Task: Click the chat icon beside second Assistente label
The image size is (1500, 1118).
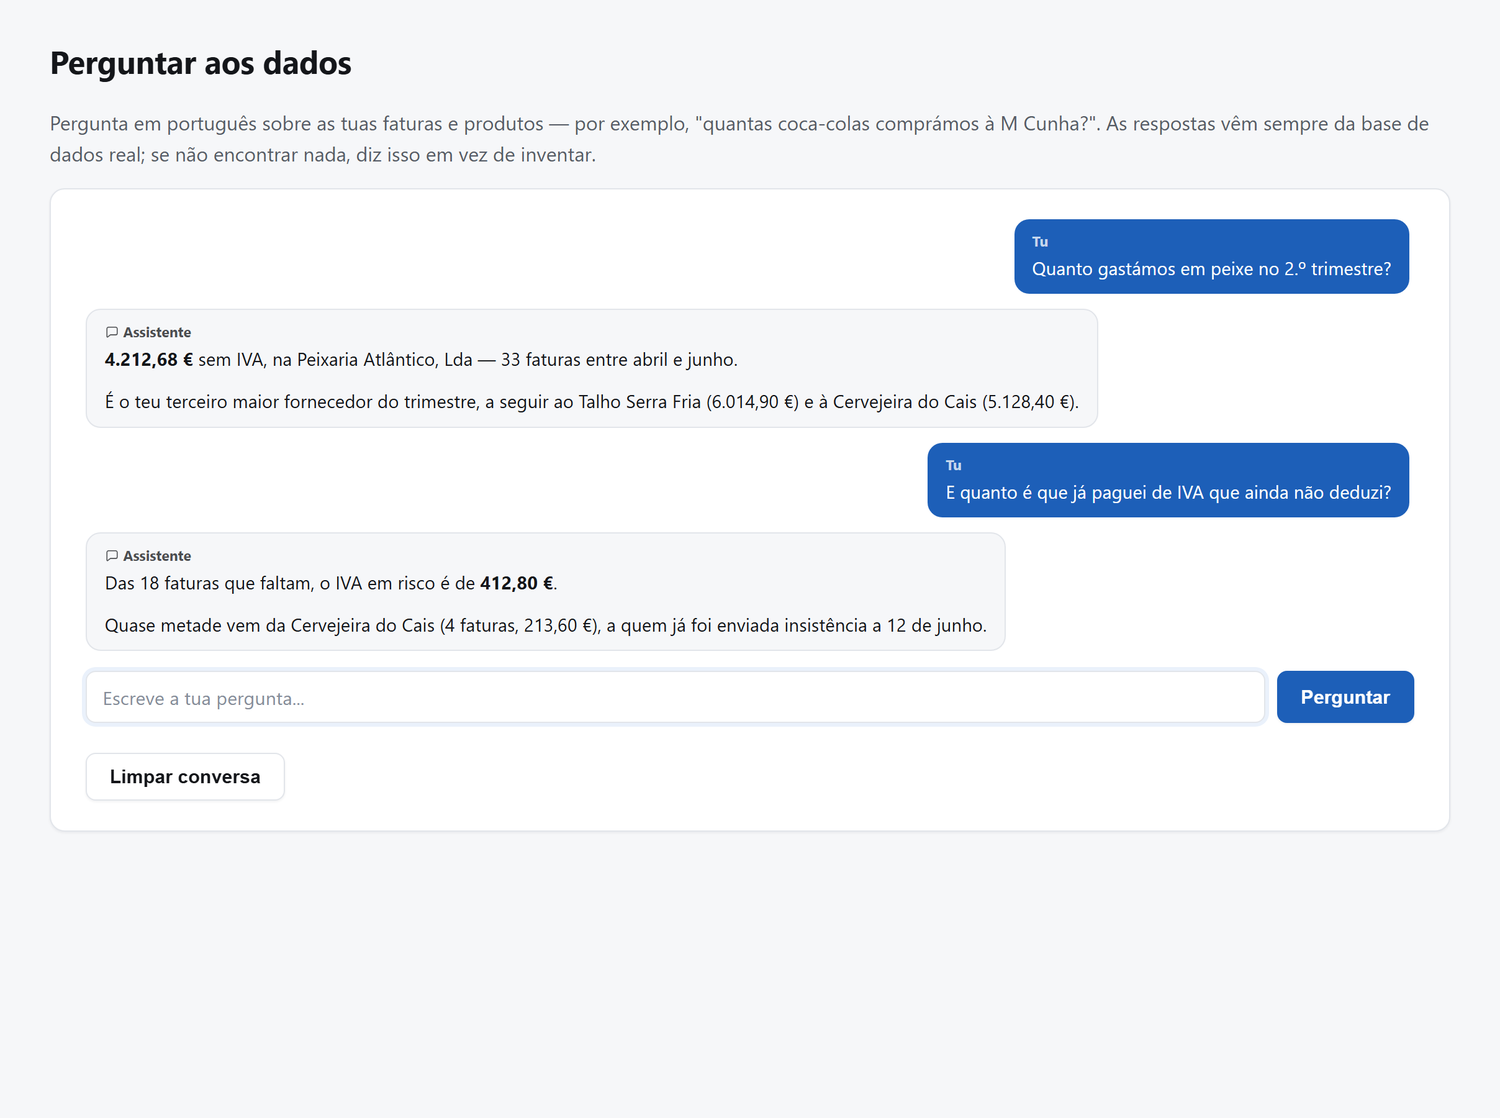Action: (112, 556)
